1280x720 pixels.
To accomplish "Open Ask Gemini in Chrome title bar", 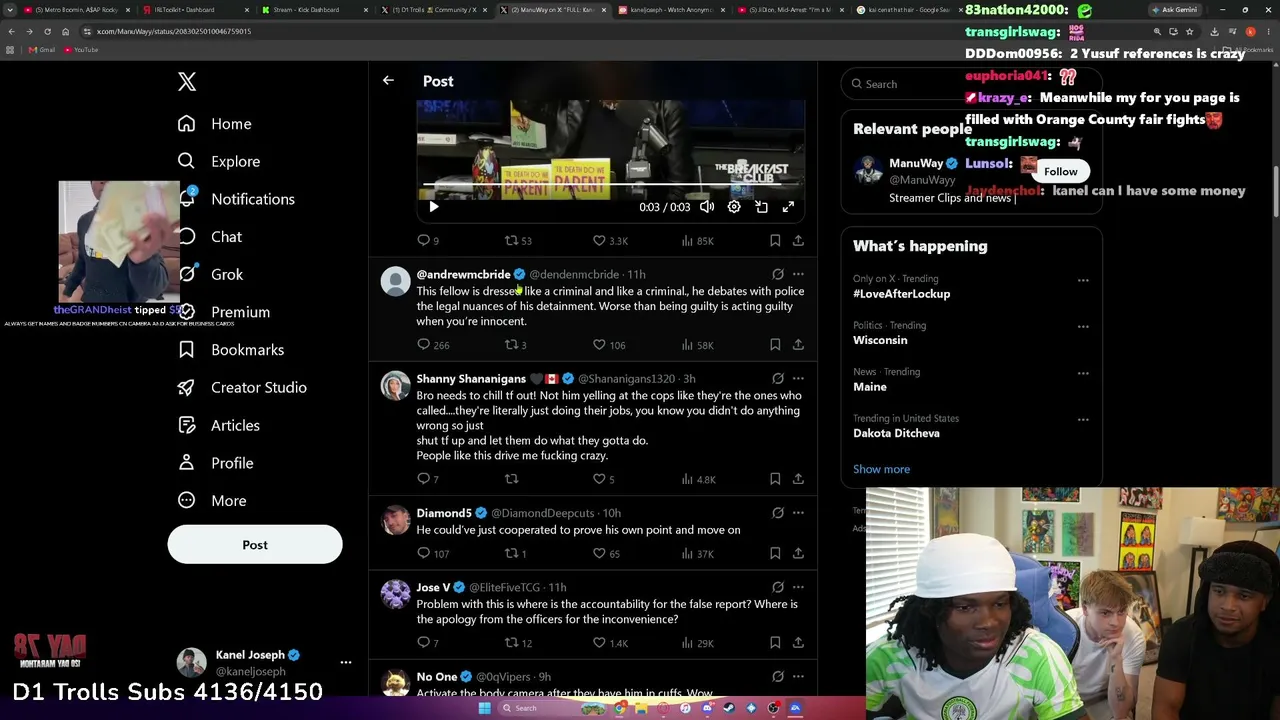I will coord(1174,10).
